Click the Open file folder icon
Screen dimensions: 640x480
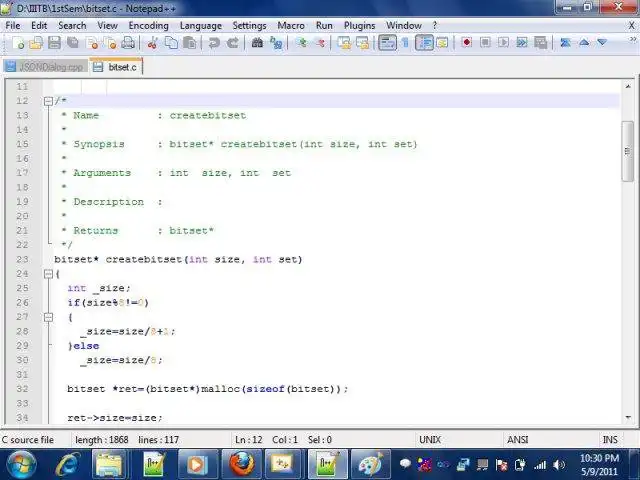click(x=36, y=42)
